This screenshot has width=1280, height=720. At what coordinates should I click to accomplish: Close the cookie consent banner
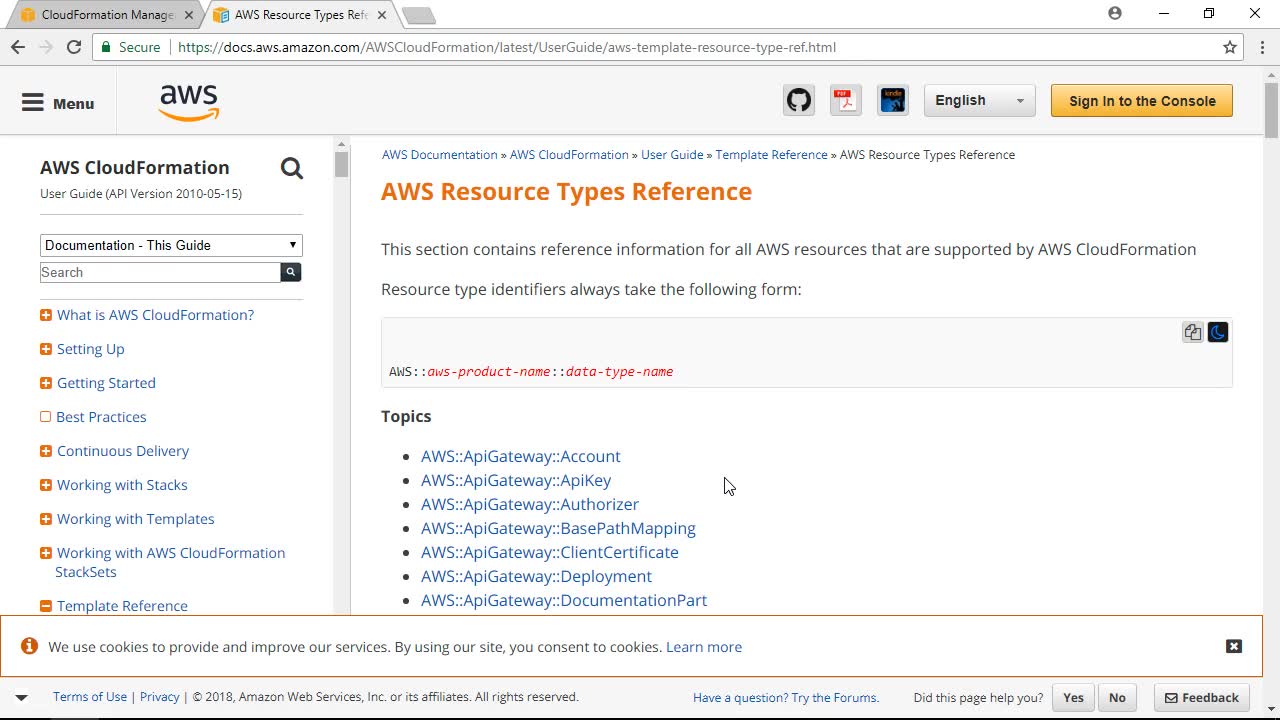click(x=1234, y=647)
